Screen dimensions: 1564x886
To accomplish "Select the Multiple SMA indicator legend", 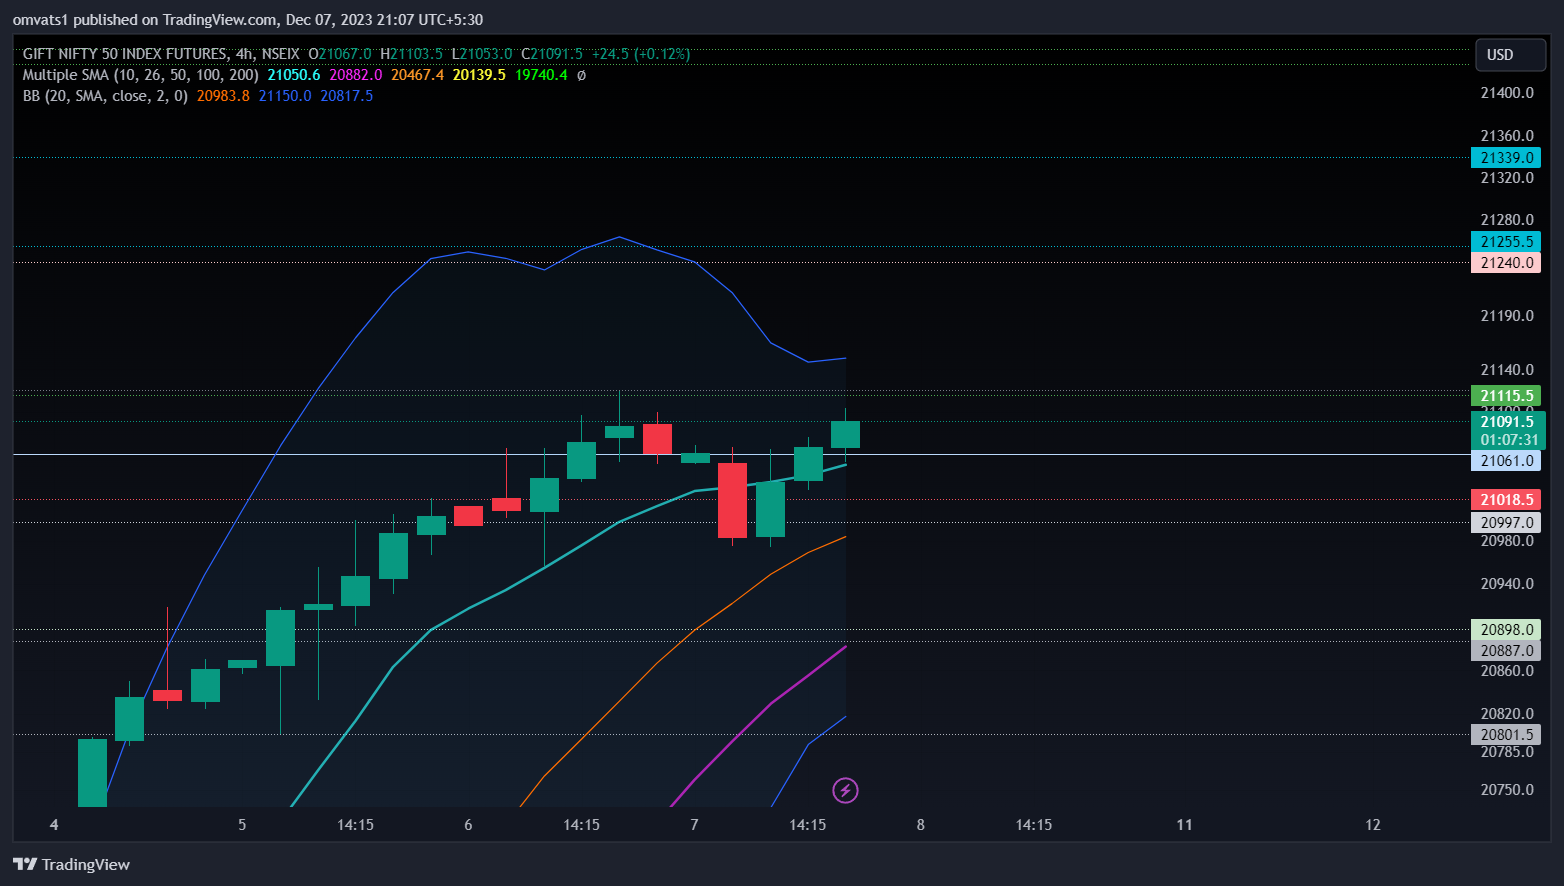I will coord(140,75).
